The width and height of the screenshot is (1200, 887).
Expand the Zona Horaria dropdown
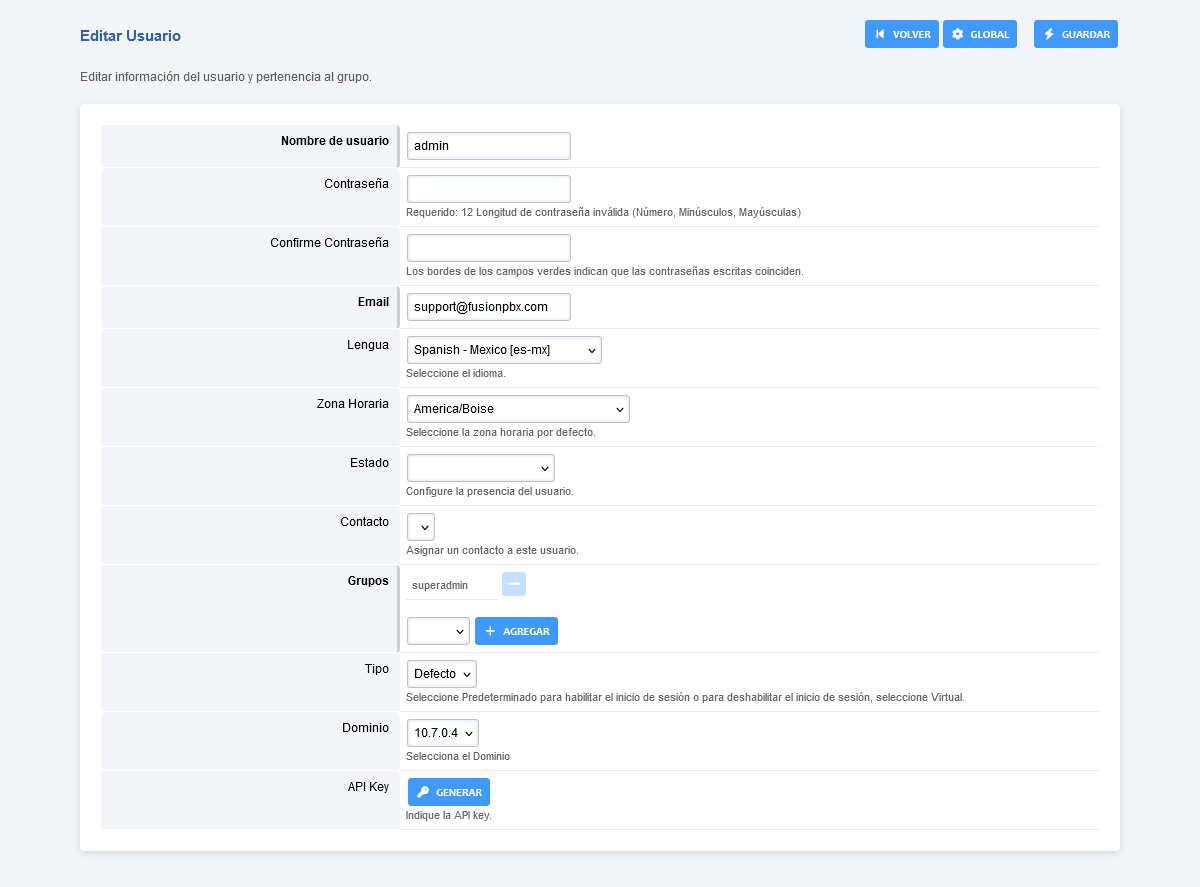518,409
